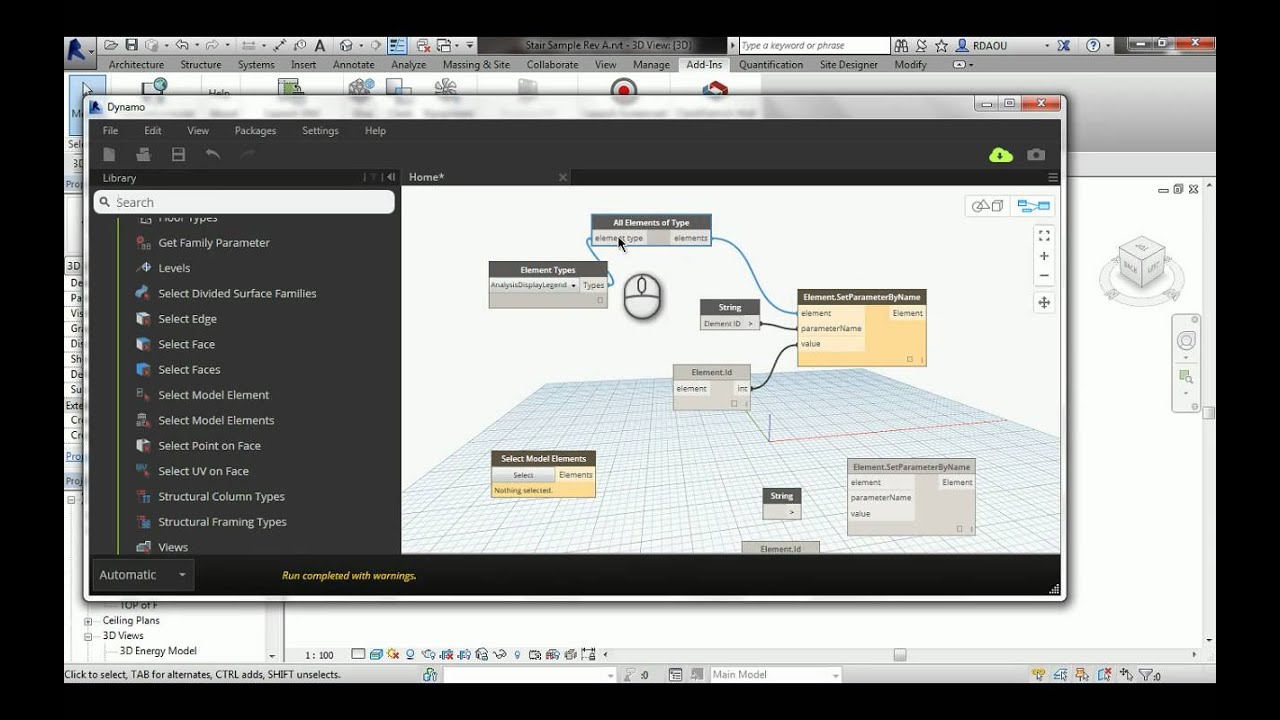Collapse the 3D Views tree node
The image size is (1280, 720).
click(88, 636)
